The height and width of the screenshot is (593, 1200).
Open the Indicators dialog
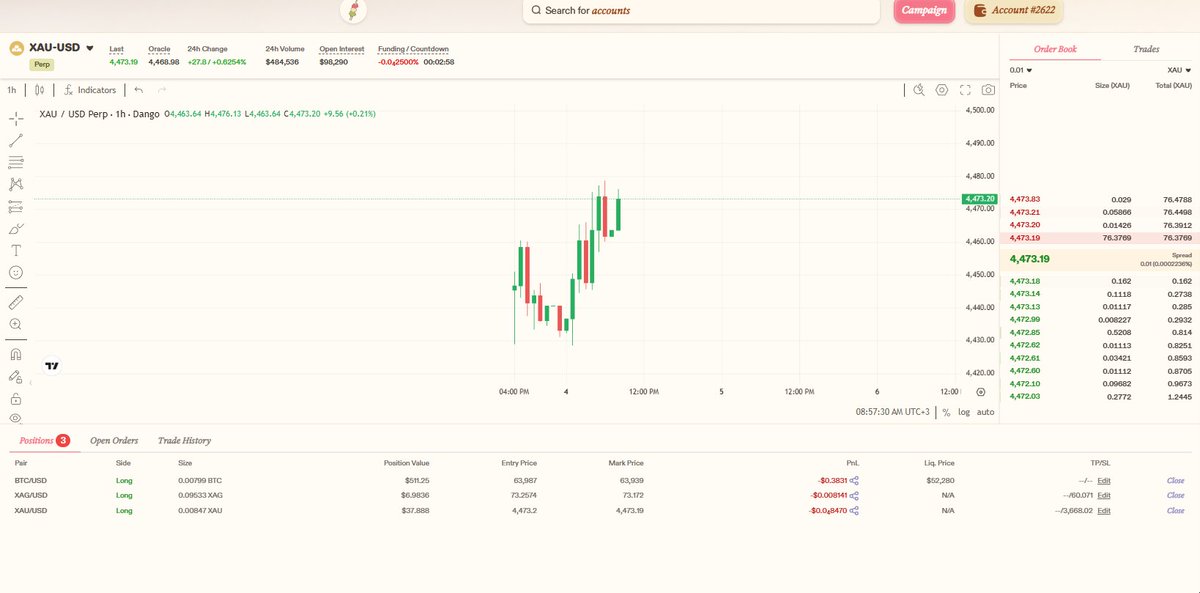click(x=90, y=90)
